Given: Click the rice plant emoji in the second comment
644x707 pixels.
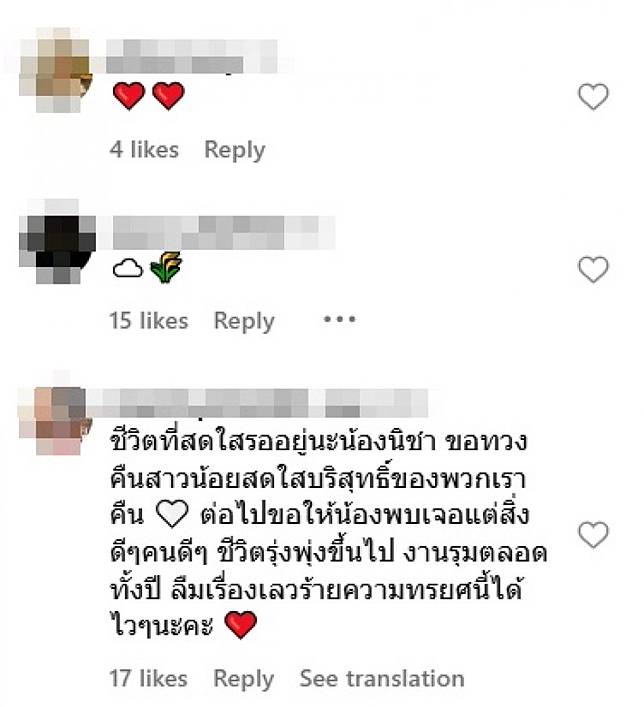Looking at the screenshot, I should click(165, 267).
